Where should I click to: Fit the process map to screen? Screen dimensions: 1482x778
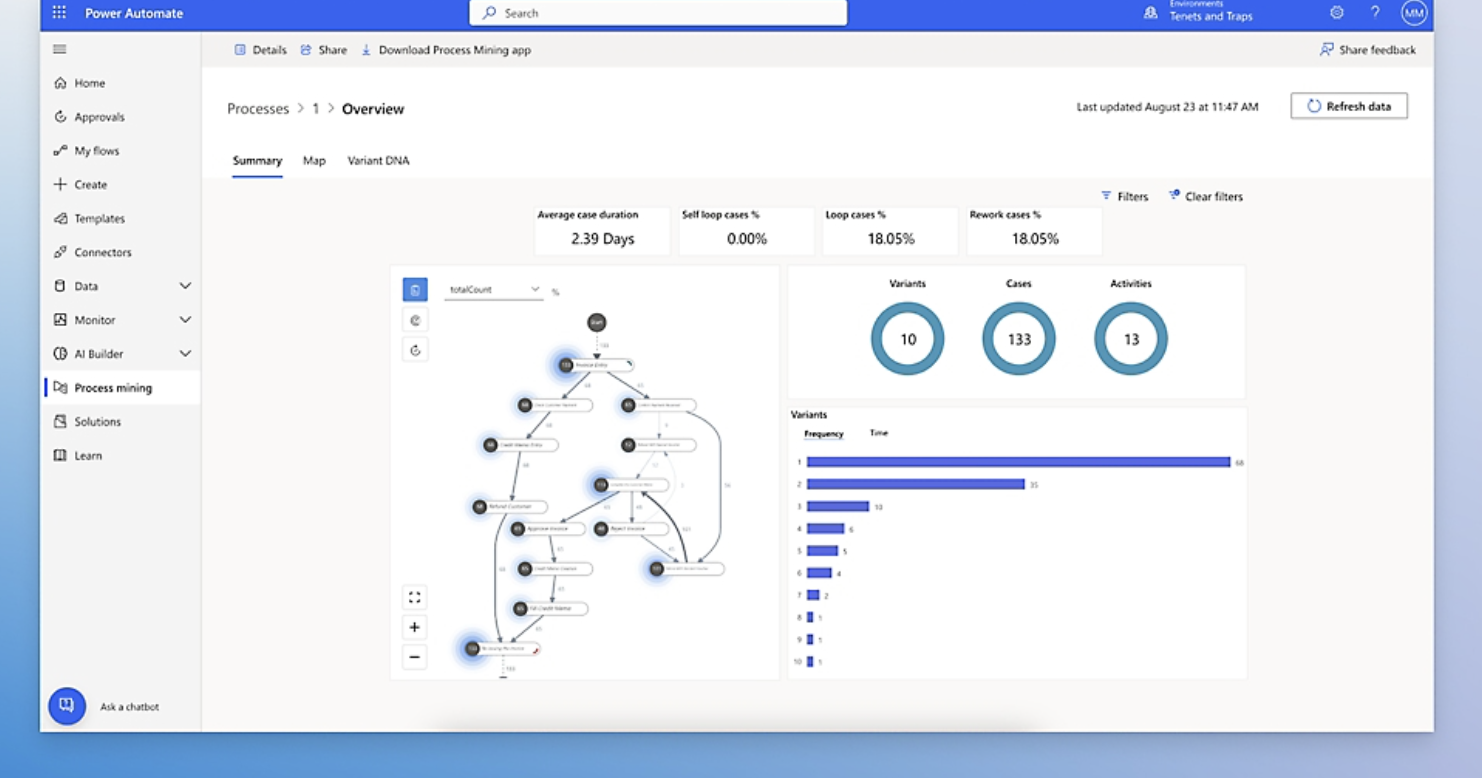click(x=415, y=598)
